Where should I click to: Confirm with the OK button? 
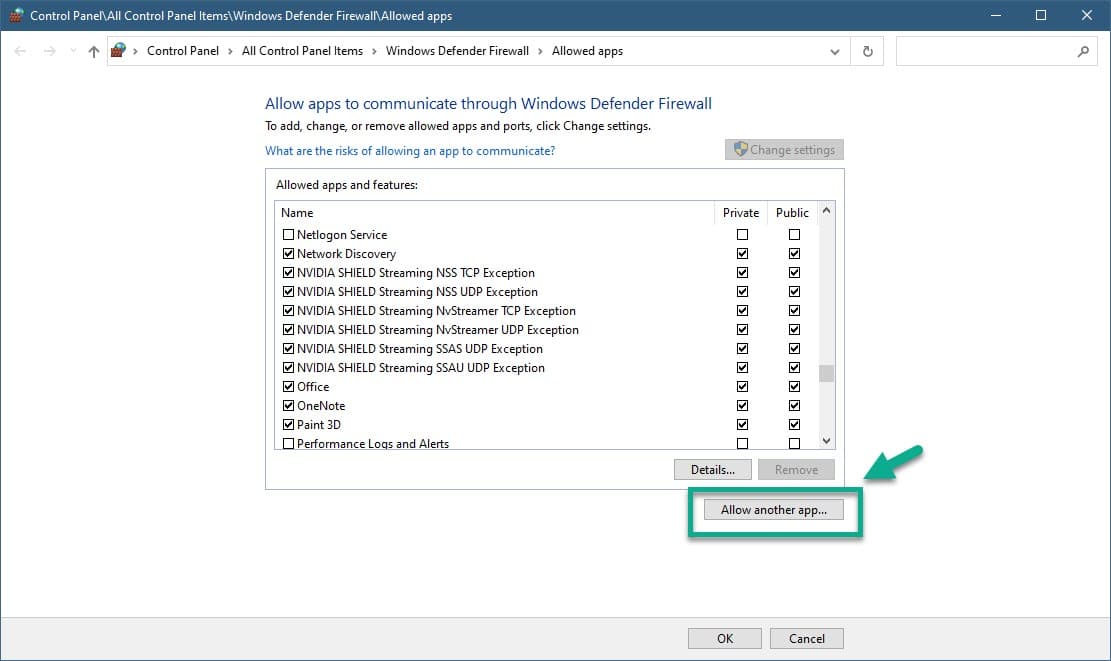point(725,638)
